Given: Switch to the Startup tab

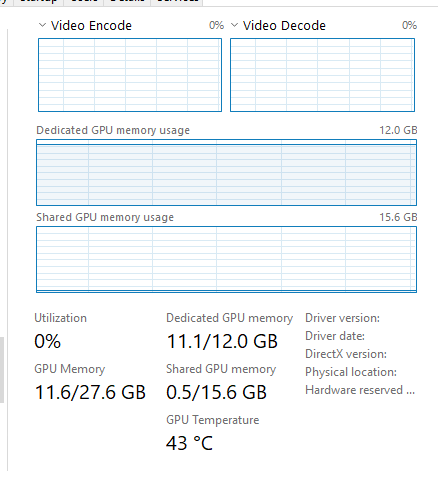Looking at the screenshot, I should point(38,2).
